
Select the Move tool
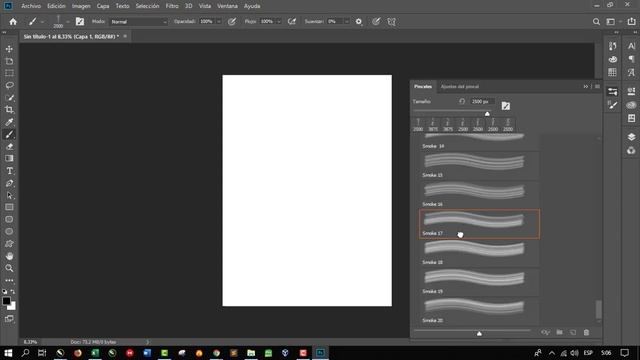(x=9, y=49)
